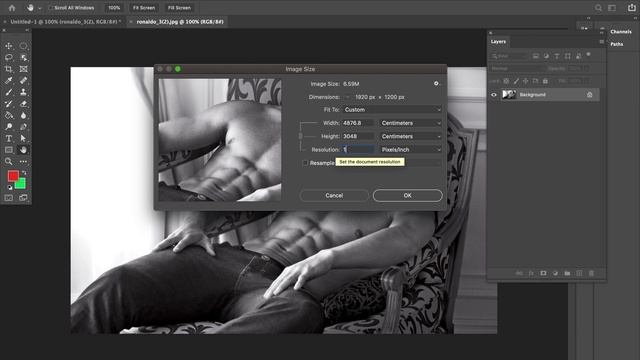Select the Pen tool
Screen dimensions: 640x360
(23, 127)
